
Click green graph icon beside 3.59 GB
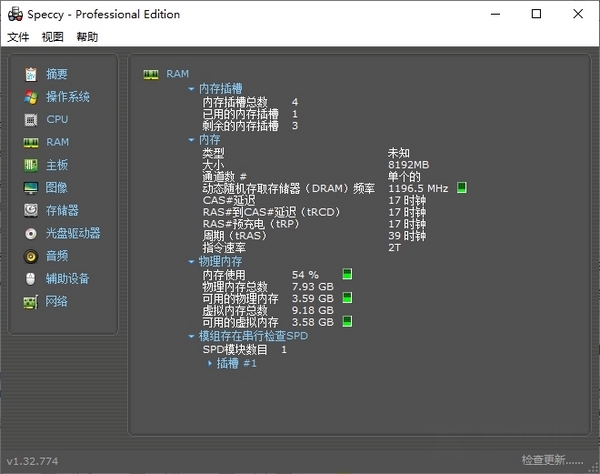pyautogui.click(x=347, y=298)
